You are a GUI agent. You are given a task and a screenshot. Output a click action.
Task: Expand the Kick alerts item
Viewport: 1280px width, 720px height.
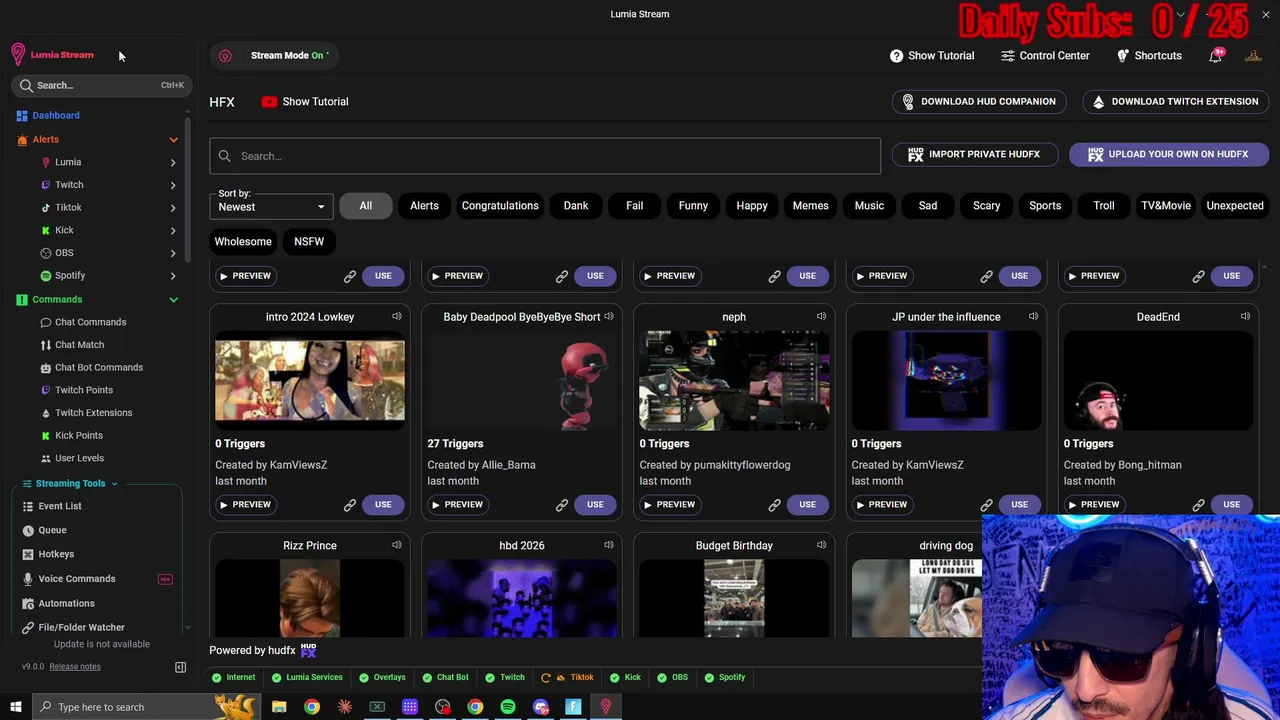[x=173, y=230]
